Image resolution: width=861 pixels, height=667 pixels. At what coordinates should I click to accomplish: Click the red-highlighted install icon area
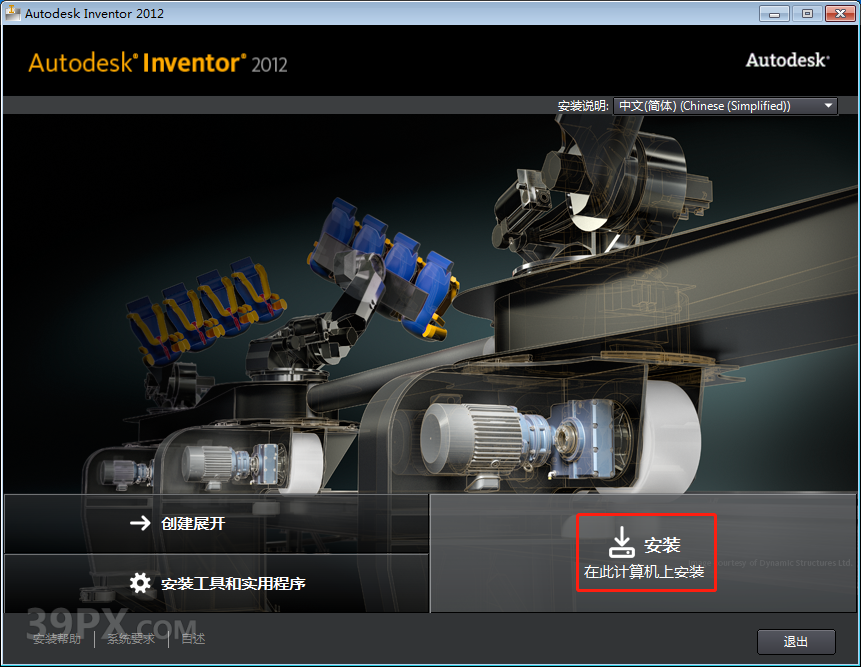pos(646,553)
